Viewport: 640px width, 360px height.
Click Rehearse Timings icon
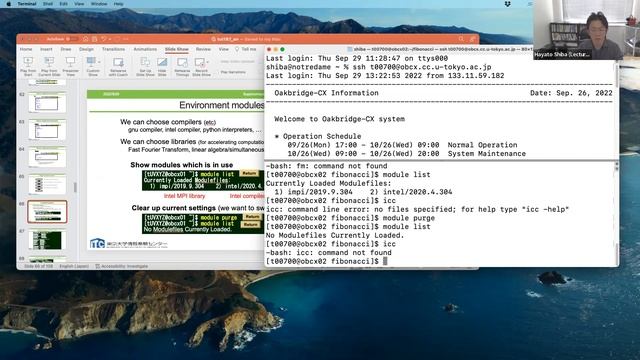[182, 63]
